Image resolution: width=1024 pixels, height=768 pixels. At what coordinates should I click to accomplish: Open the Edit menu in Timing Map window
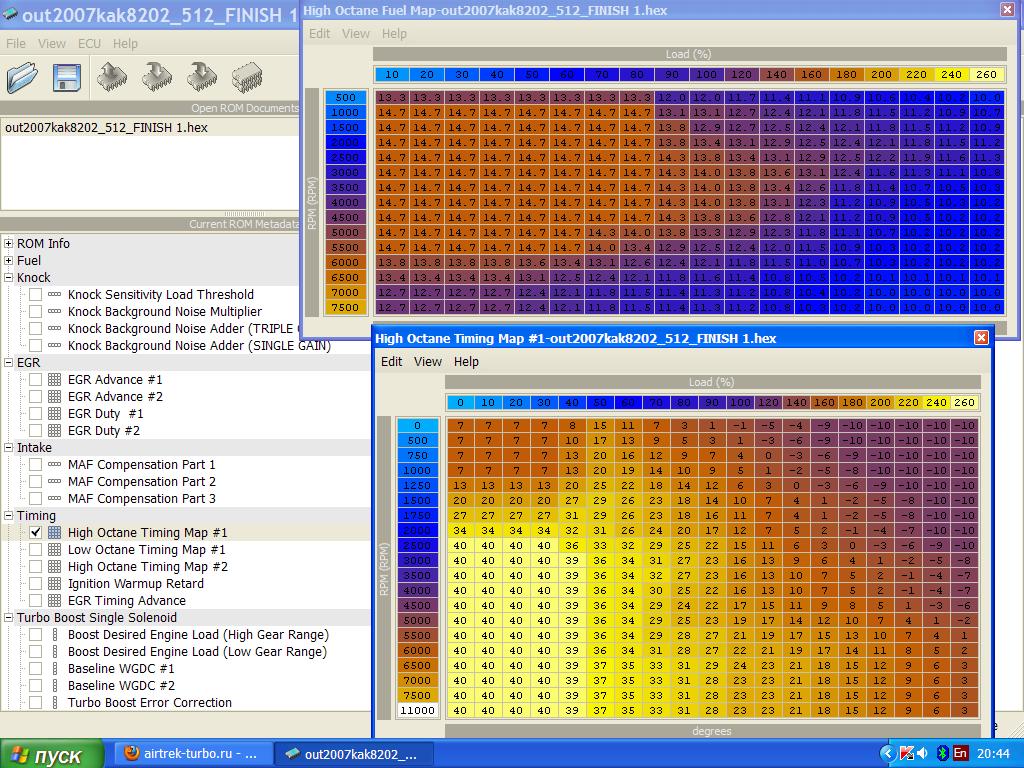[391, 361]
